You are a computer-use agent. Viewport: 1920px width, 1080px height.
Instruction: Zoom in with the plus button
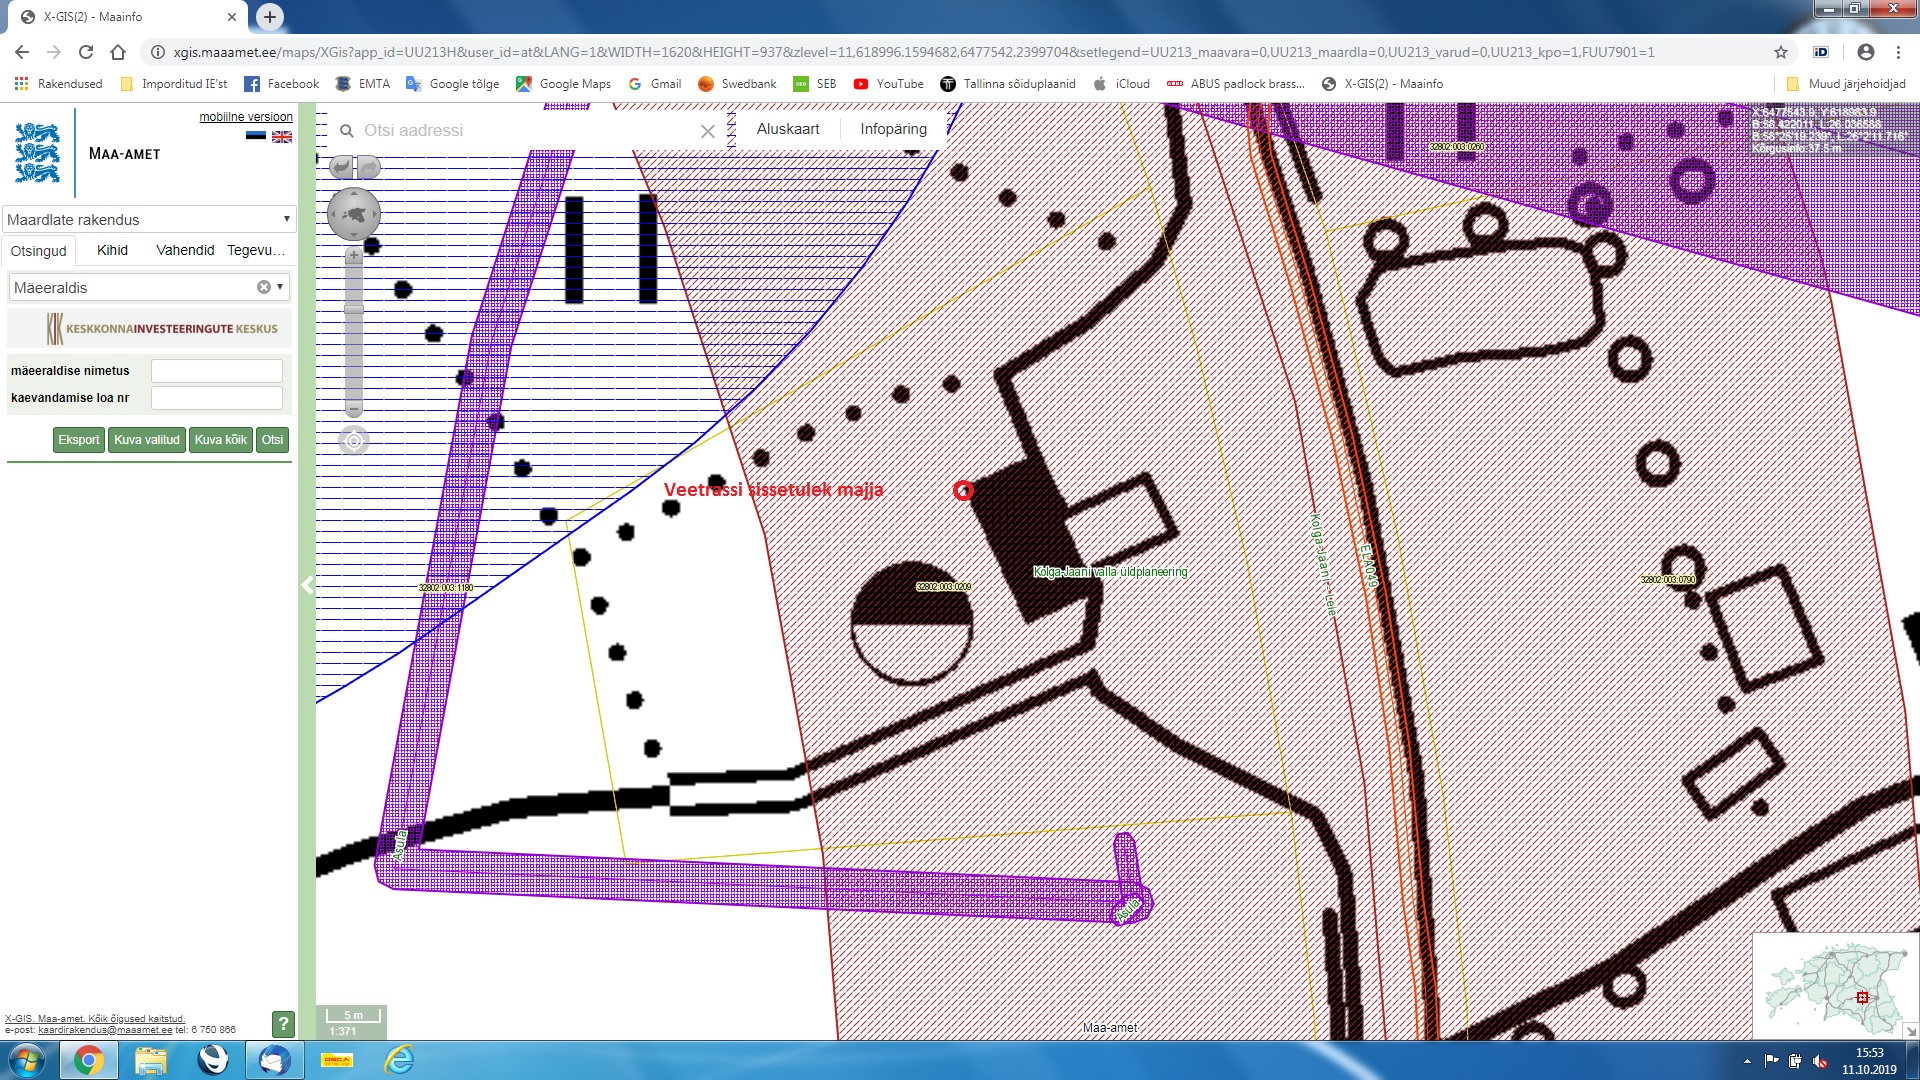tap(353, 255)
